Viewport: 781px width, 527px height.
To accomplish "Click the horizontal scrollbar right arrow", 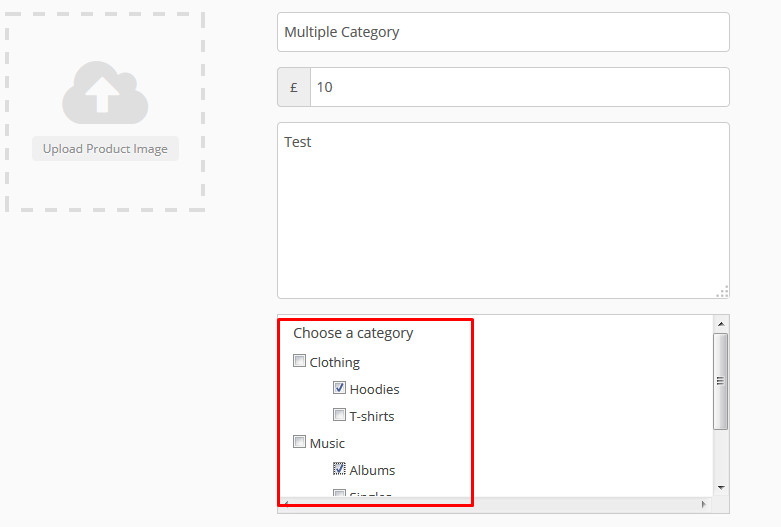I will coord(703,504).
